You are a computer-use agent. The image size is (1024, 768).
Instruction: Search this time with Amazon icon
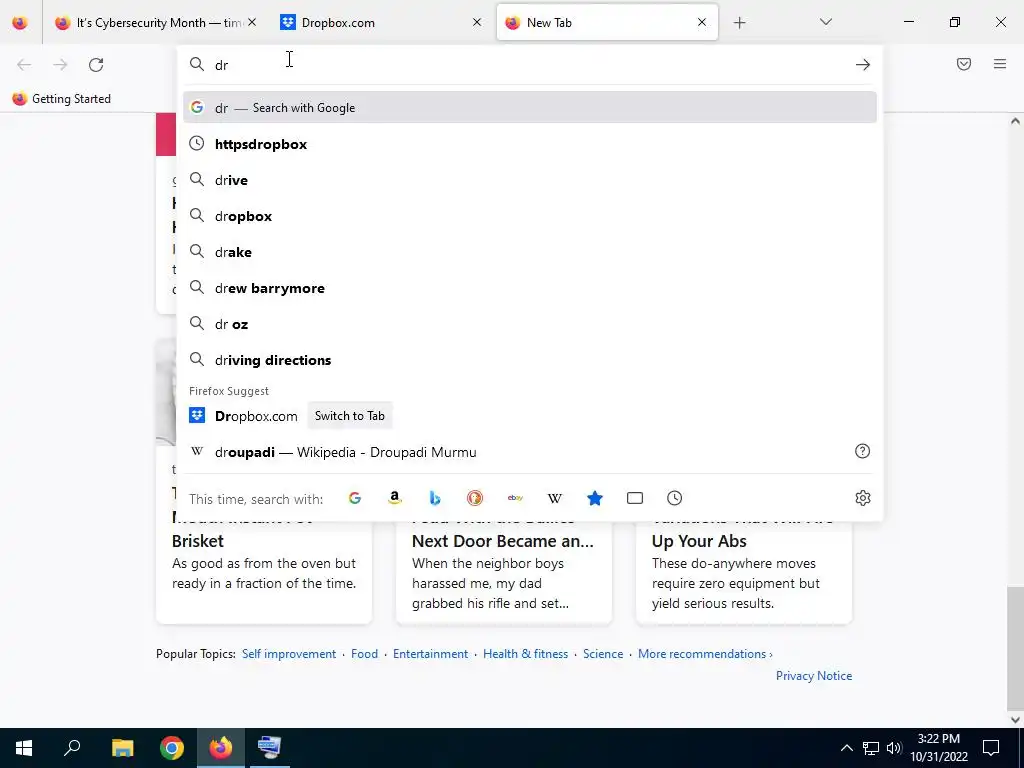[394, 498]
